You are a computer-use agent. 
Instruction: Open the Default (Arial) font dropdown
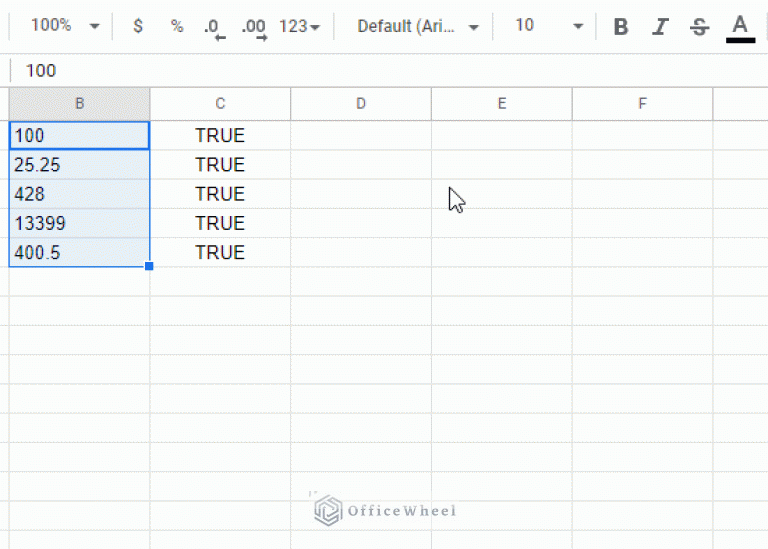pyautogui.click(x=418, y=27)
